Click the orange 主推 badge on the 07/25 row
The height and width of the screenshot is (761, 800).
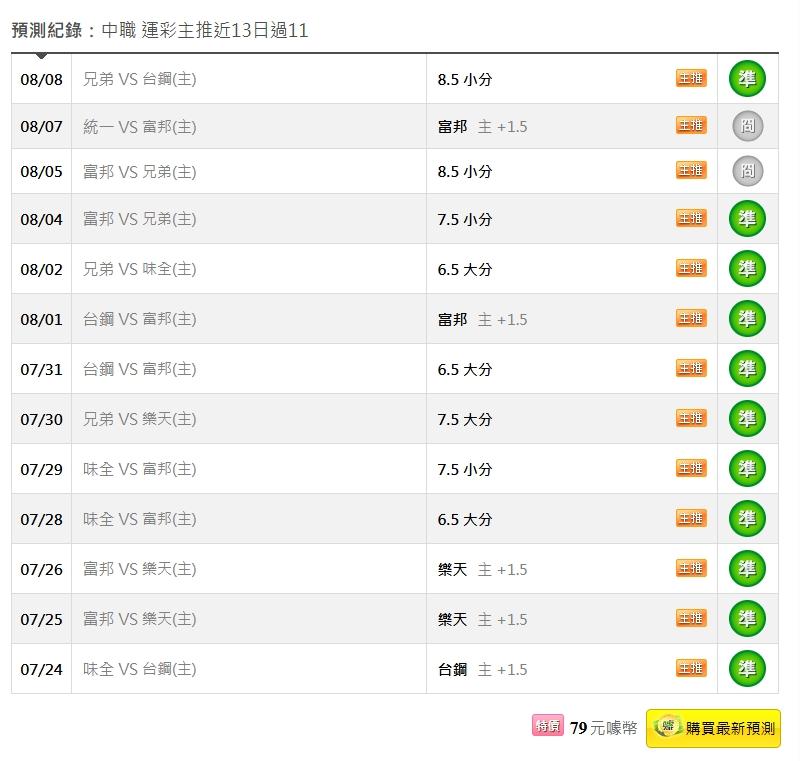click(x=691, y=618)
